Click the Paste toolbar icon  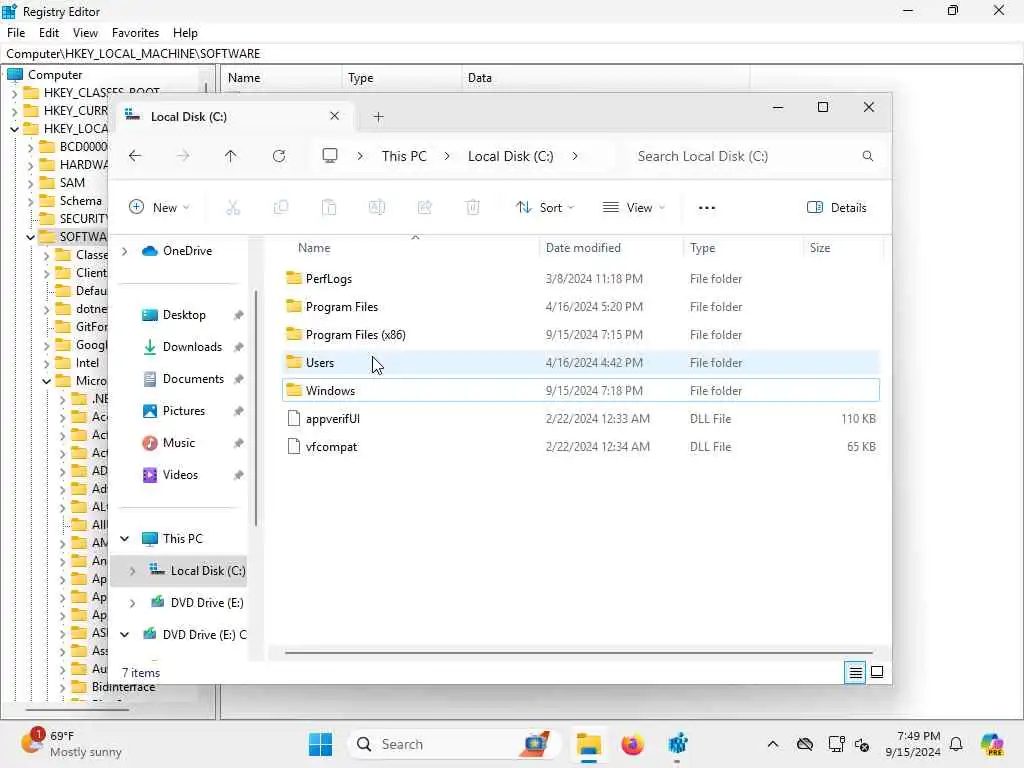click(x=329, y=208)
